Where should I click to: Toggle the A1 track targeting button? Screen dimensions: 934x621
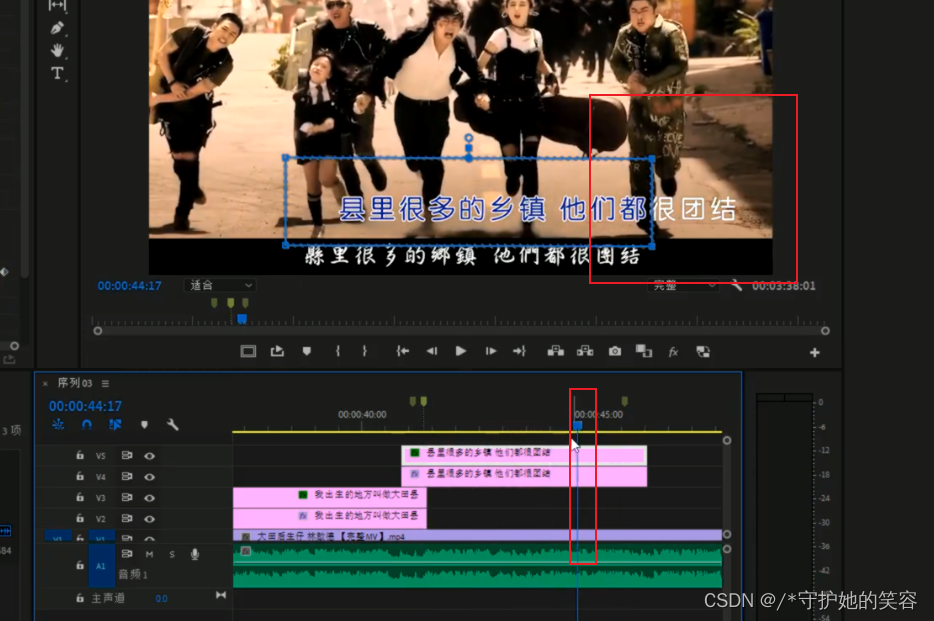(101, 566)
